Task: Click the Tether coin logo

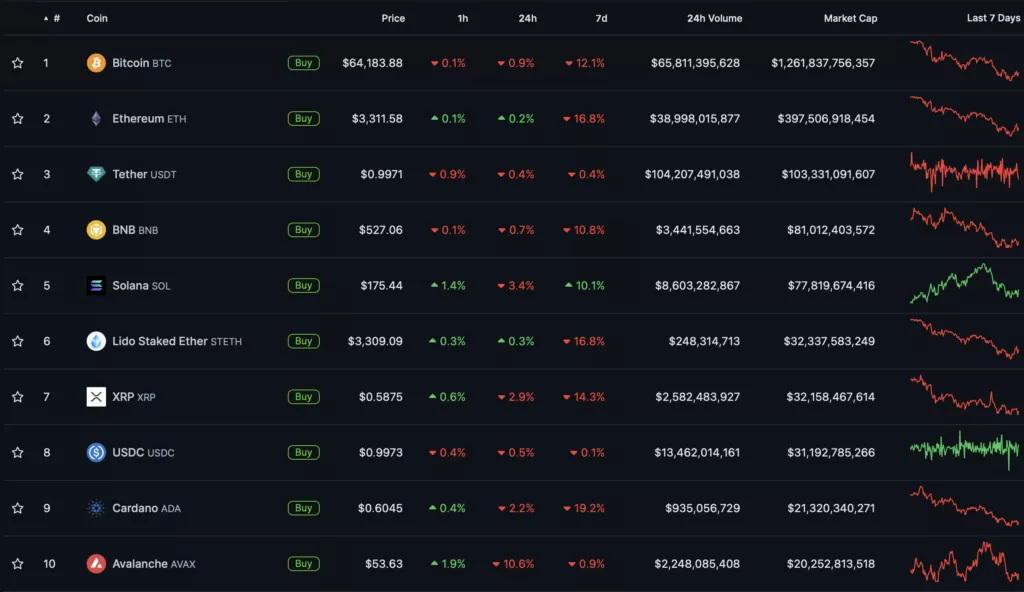Action: point(96,174)
